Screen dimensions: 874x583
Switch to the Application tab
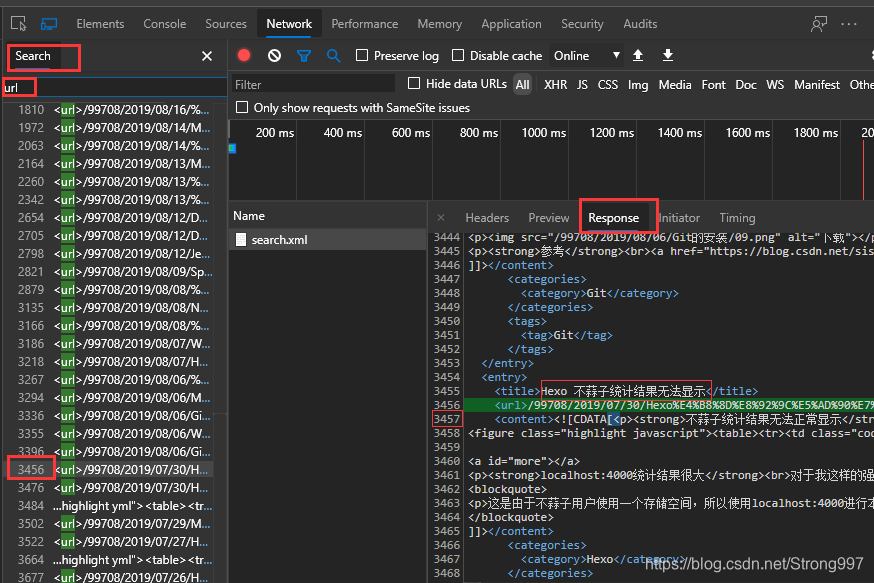(511, 24)
